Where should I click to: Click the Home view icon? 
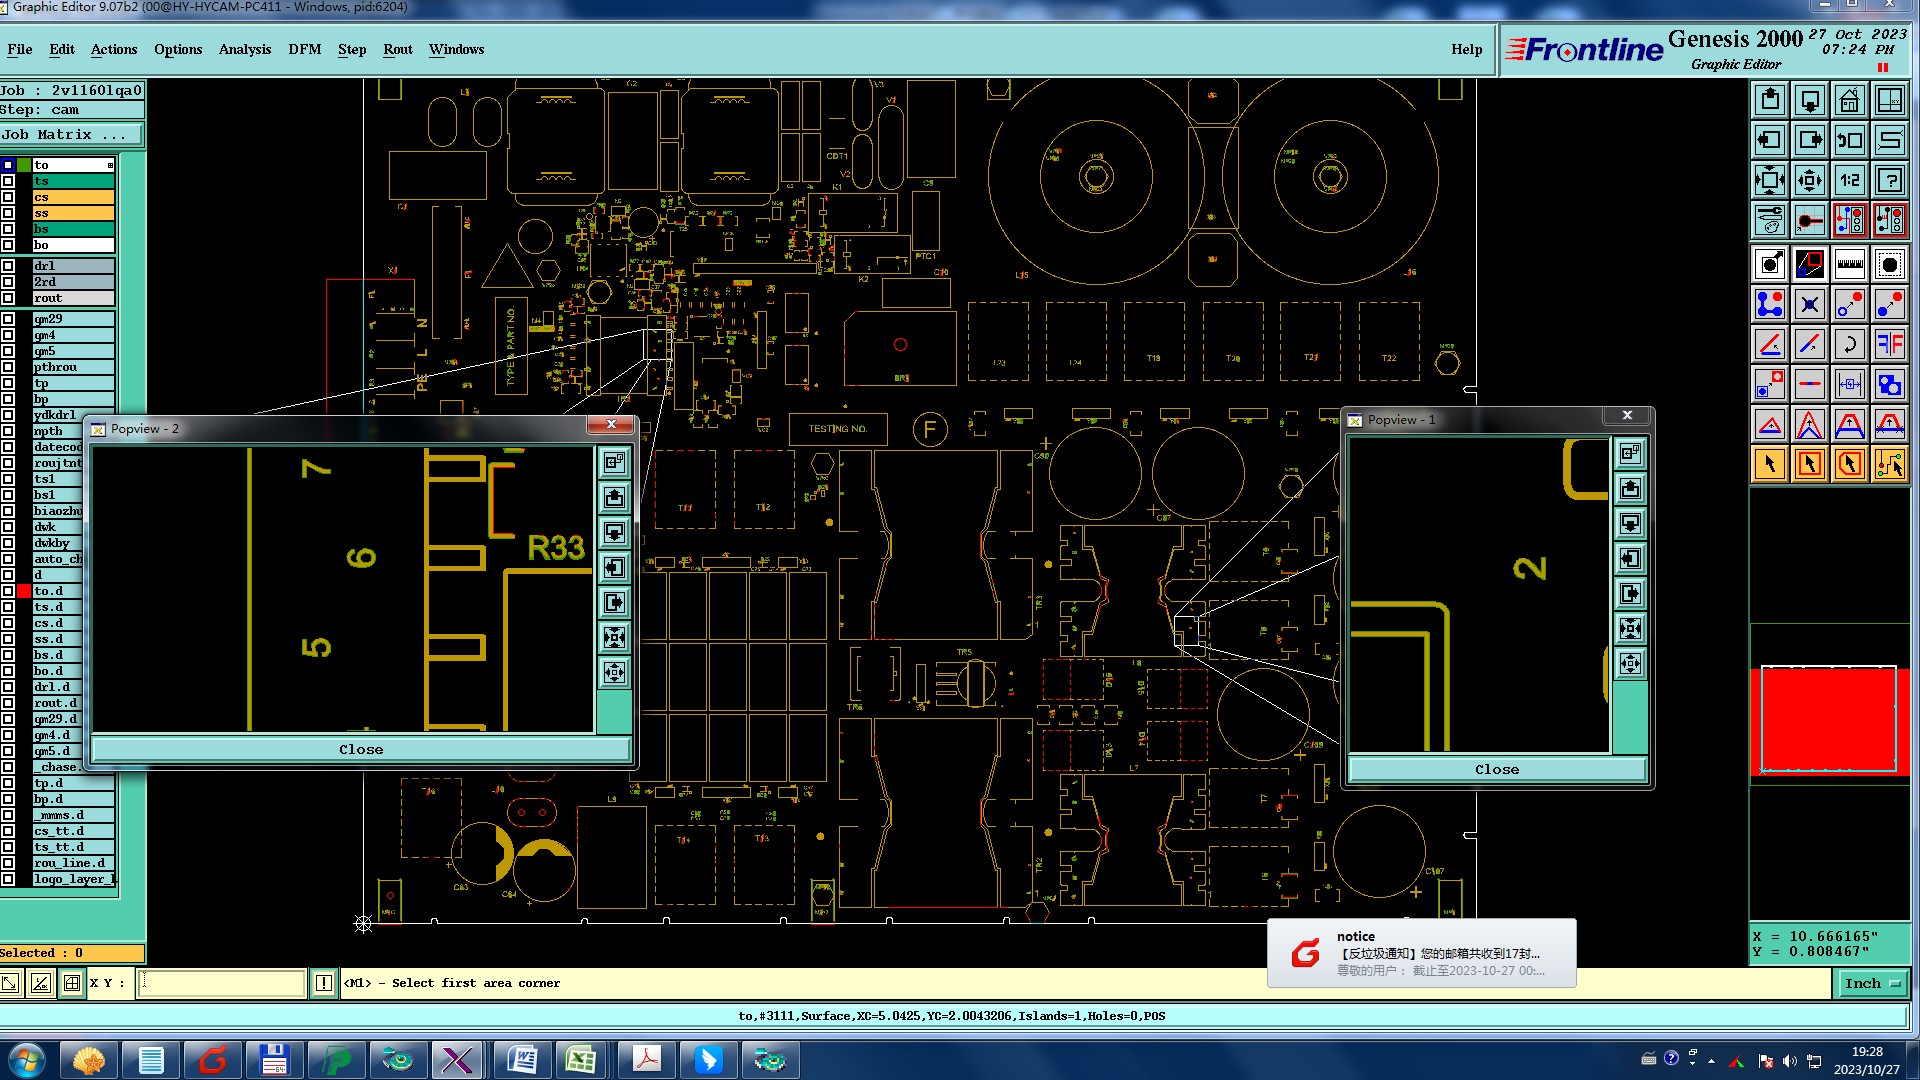[1849, 100]
